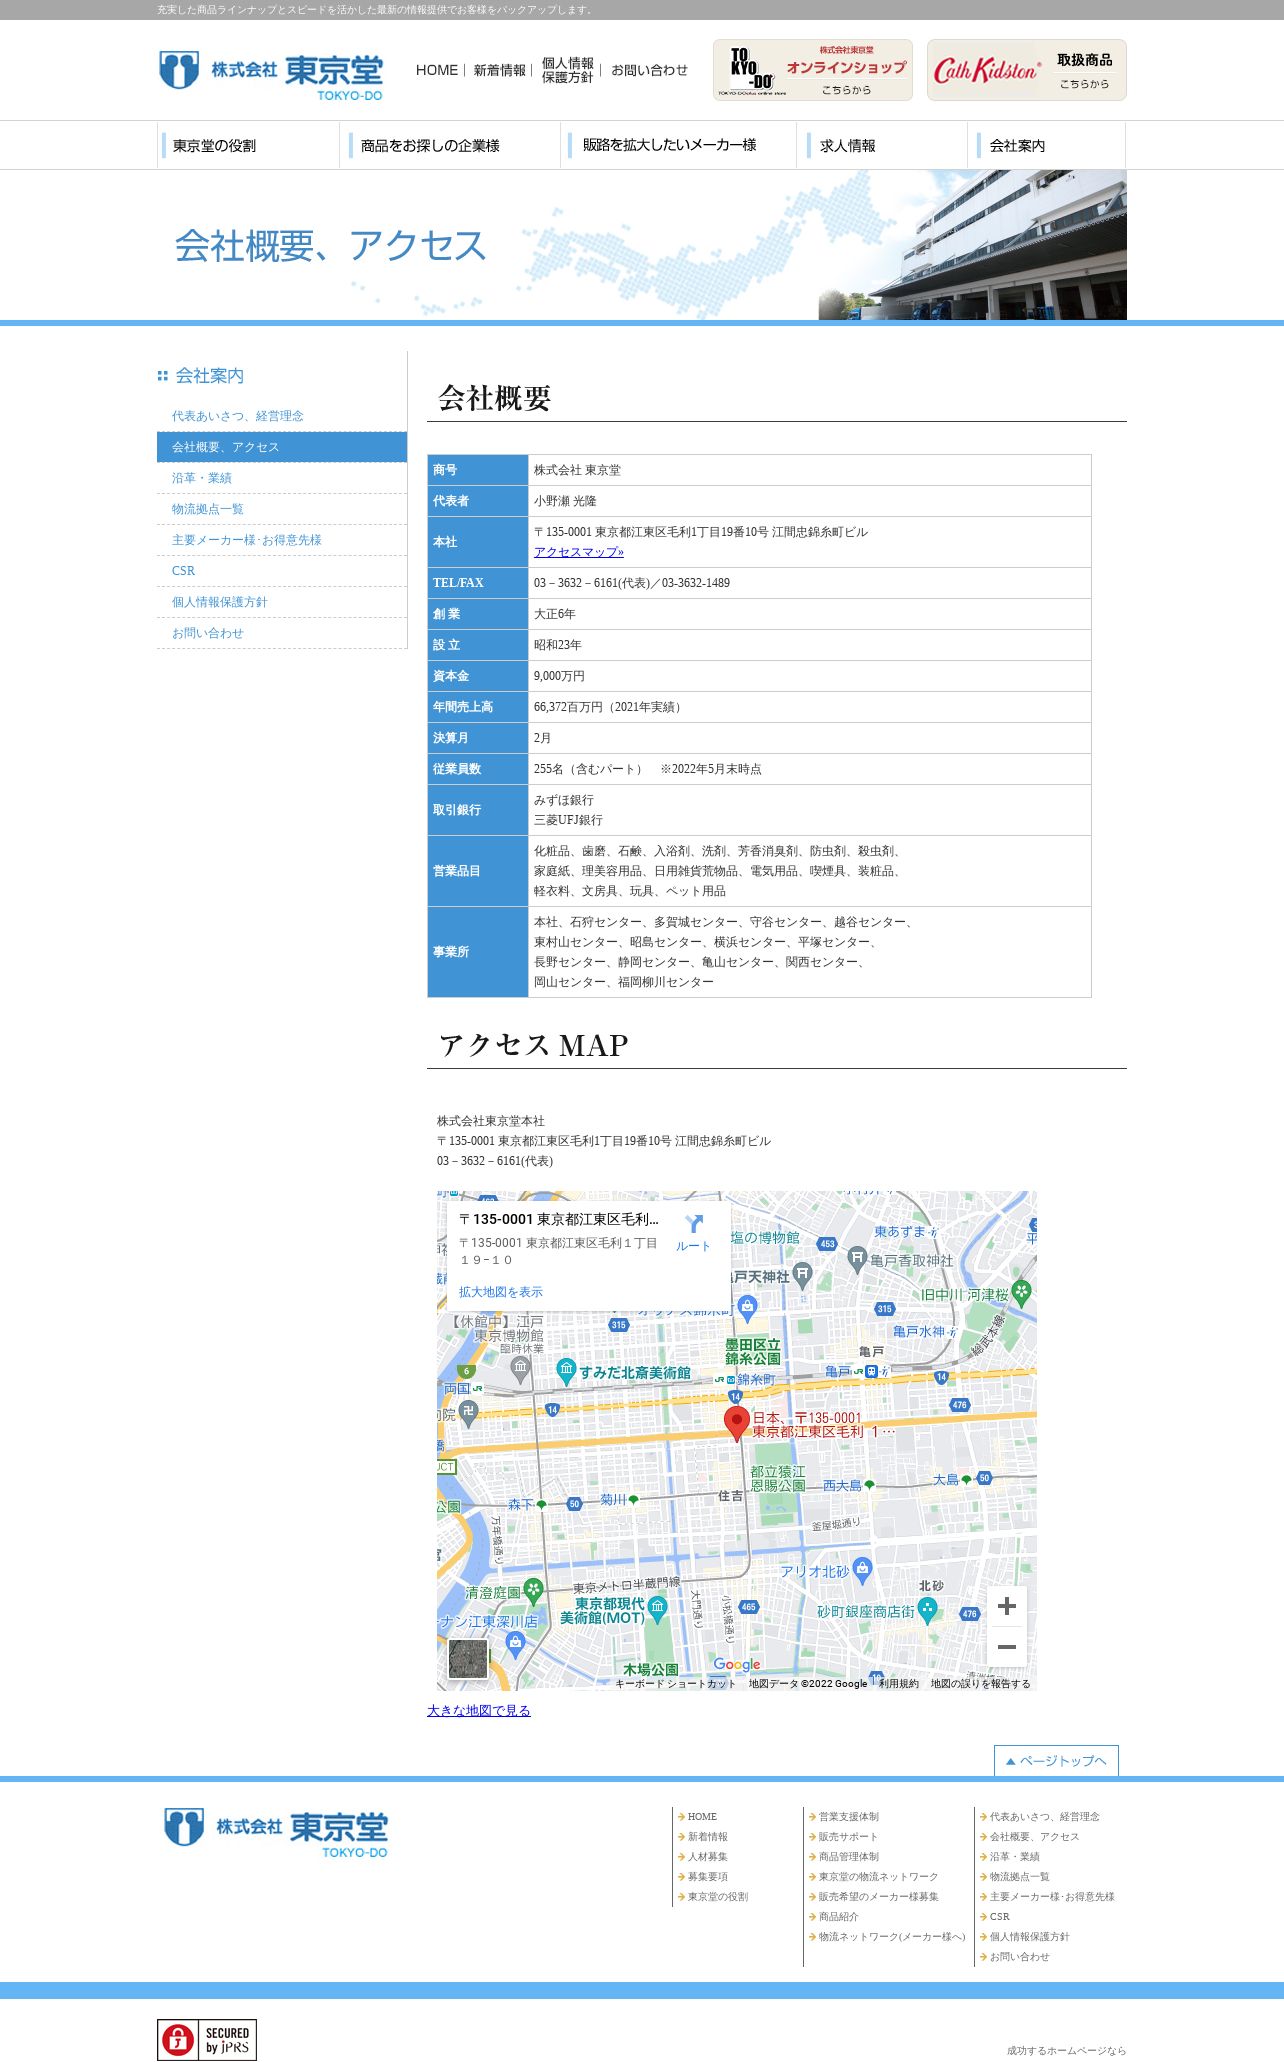
Task: Open 募集要項 in the footer links
Action: (x=708, y=1877)
